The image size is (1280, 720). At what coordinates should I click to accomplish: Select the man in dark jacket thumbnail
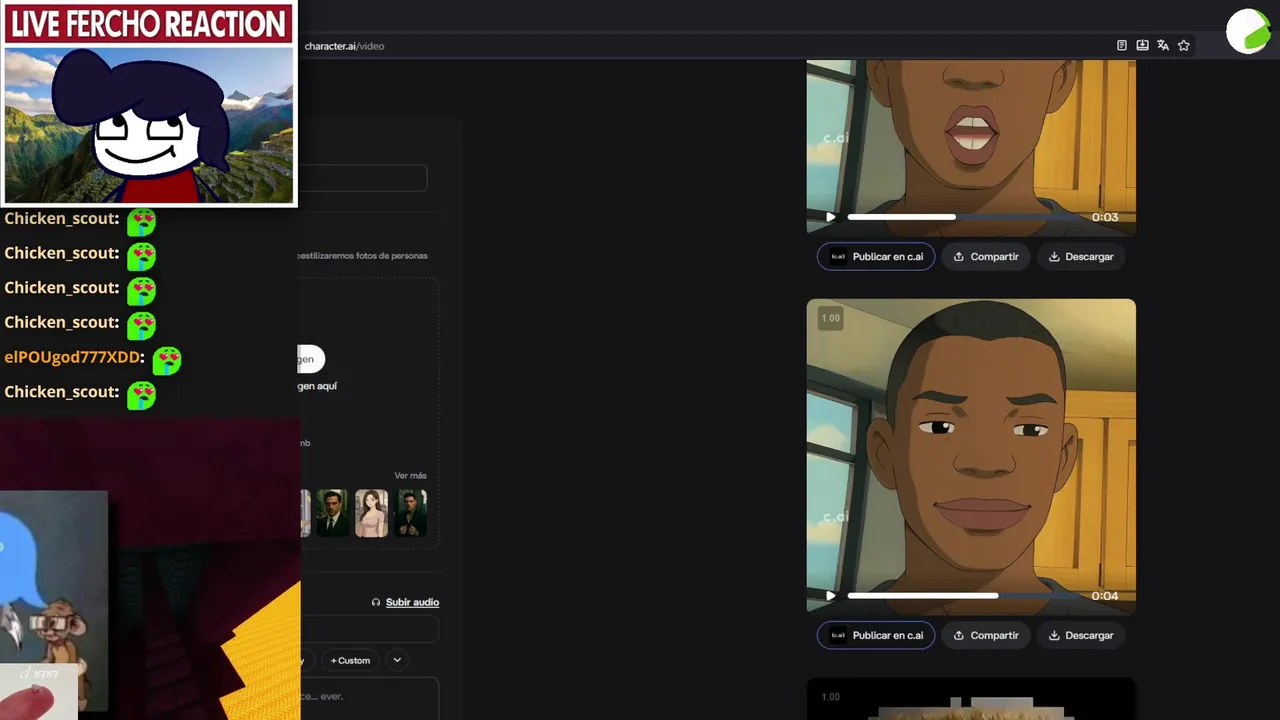[410, 513]
